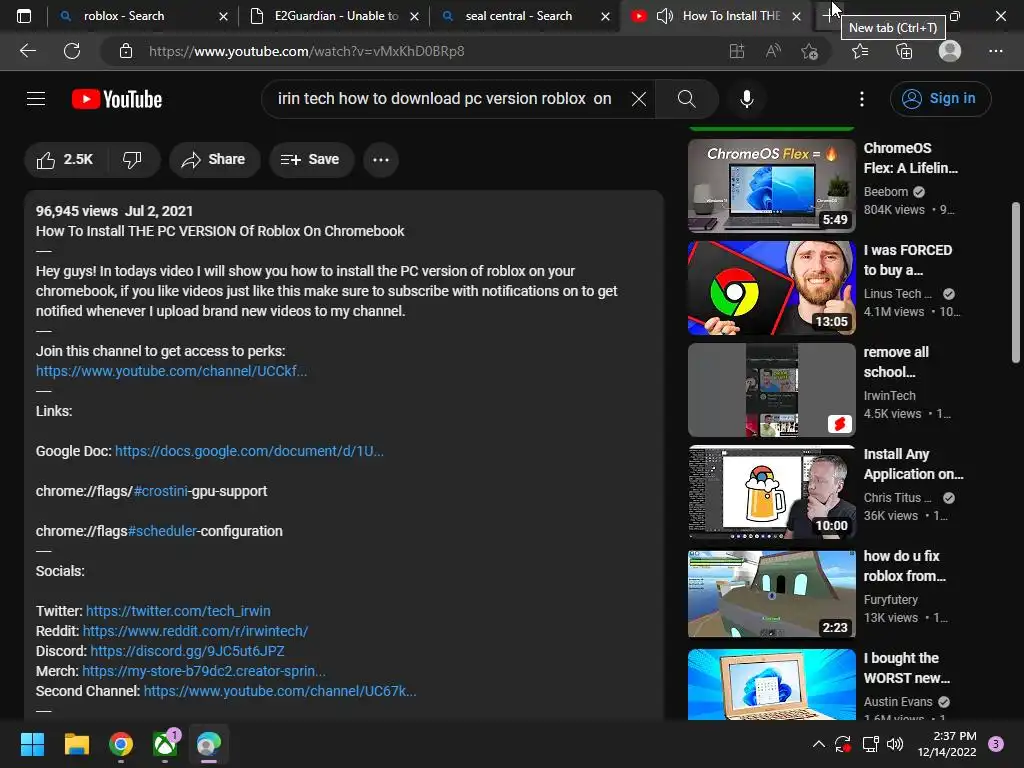Click the page vertical scrollbar

pyautogui.click(x=1016, y=282)
